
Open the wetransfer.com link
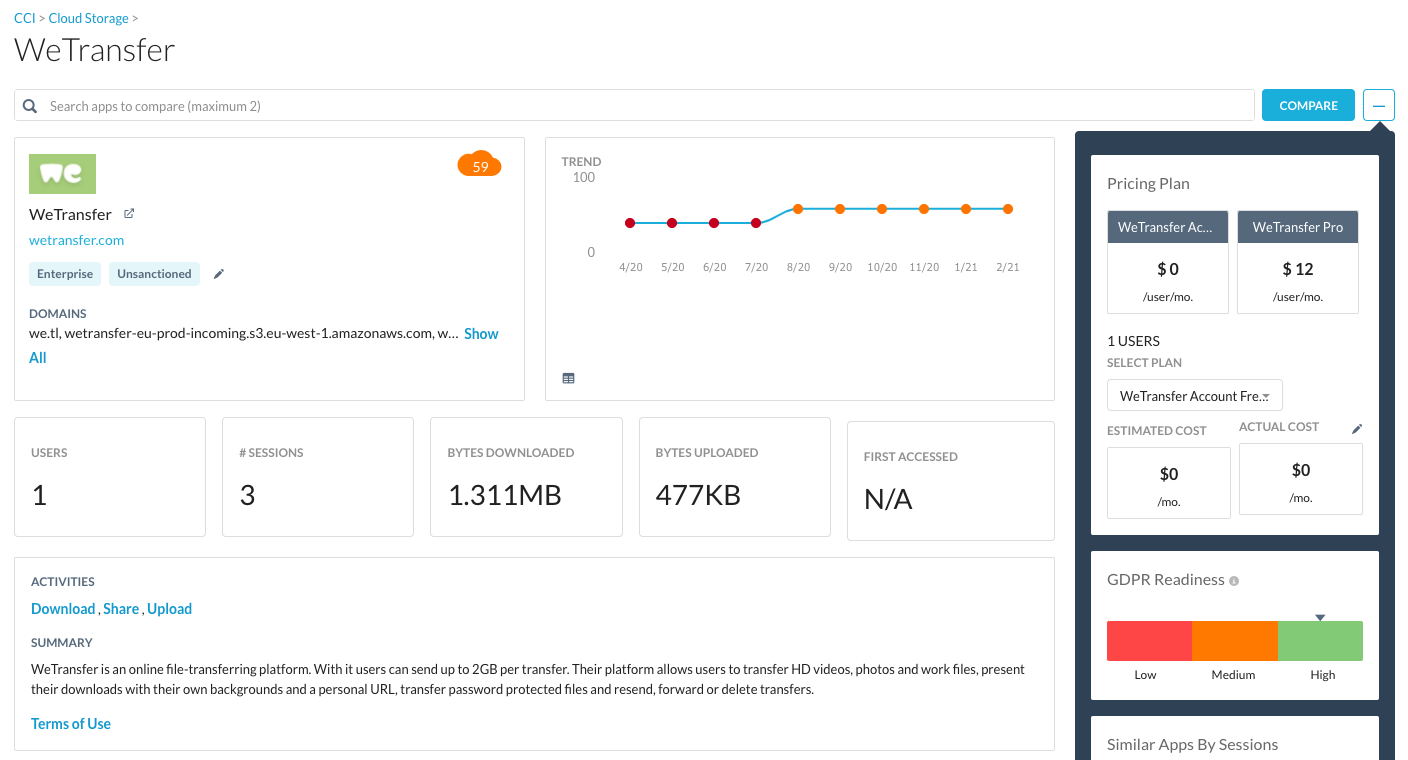click(x=77, y=240)
